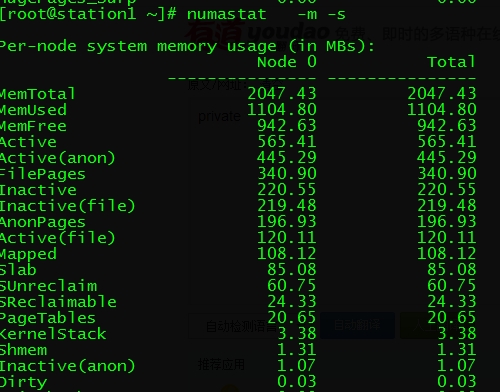Viewport: 500px width, 392px height.
Task: Select MemTotal value 2047.43 under Node 0
Action: pyautogui.click(x=282, y=94)
